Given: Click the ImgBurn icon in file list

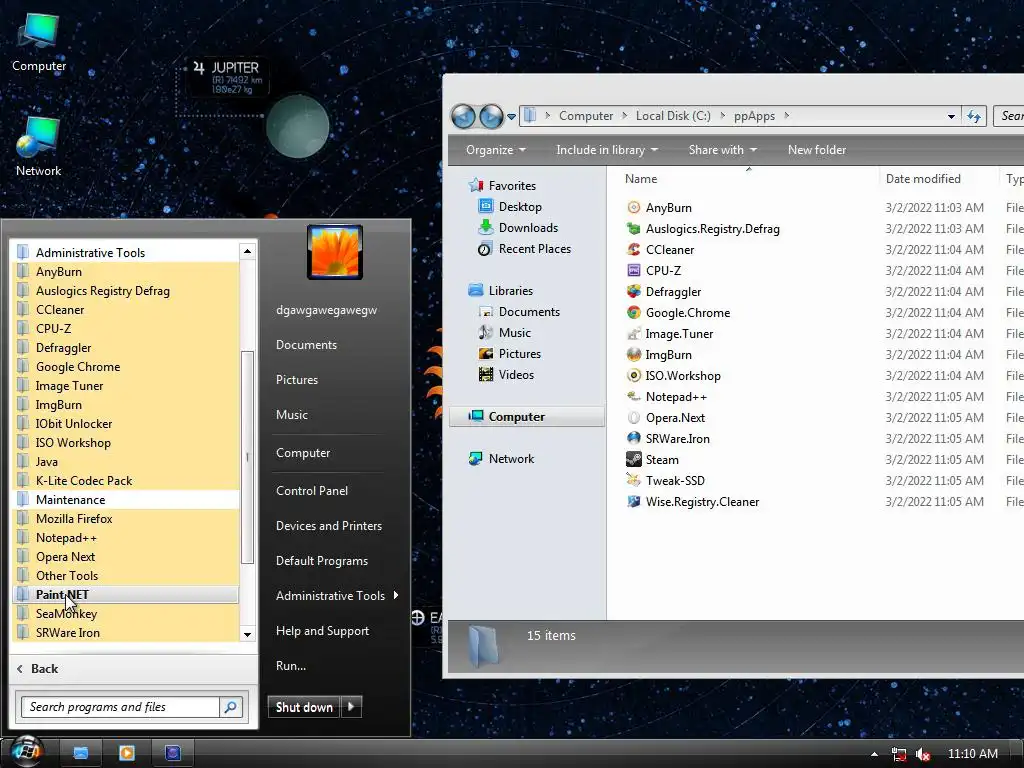Looking at the screenshot, I should (633, 355).
